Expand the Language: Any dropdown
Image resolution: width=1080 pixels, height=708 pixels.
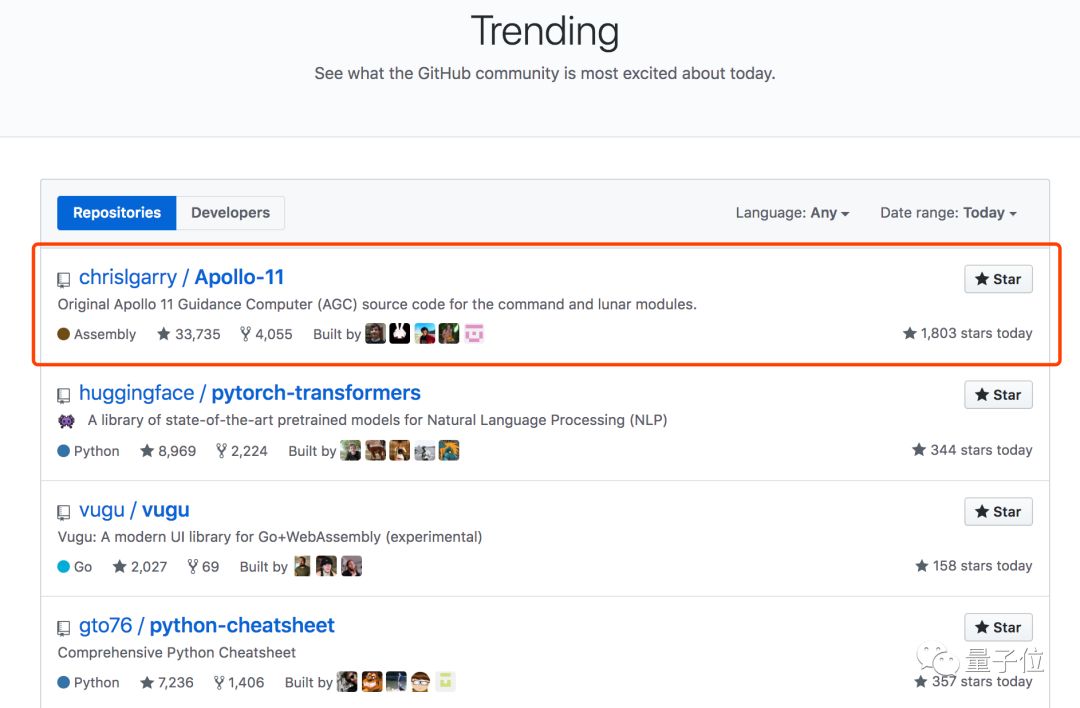click(x=792, y=213)
